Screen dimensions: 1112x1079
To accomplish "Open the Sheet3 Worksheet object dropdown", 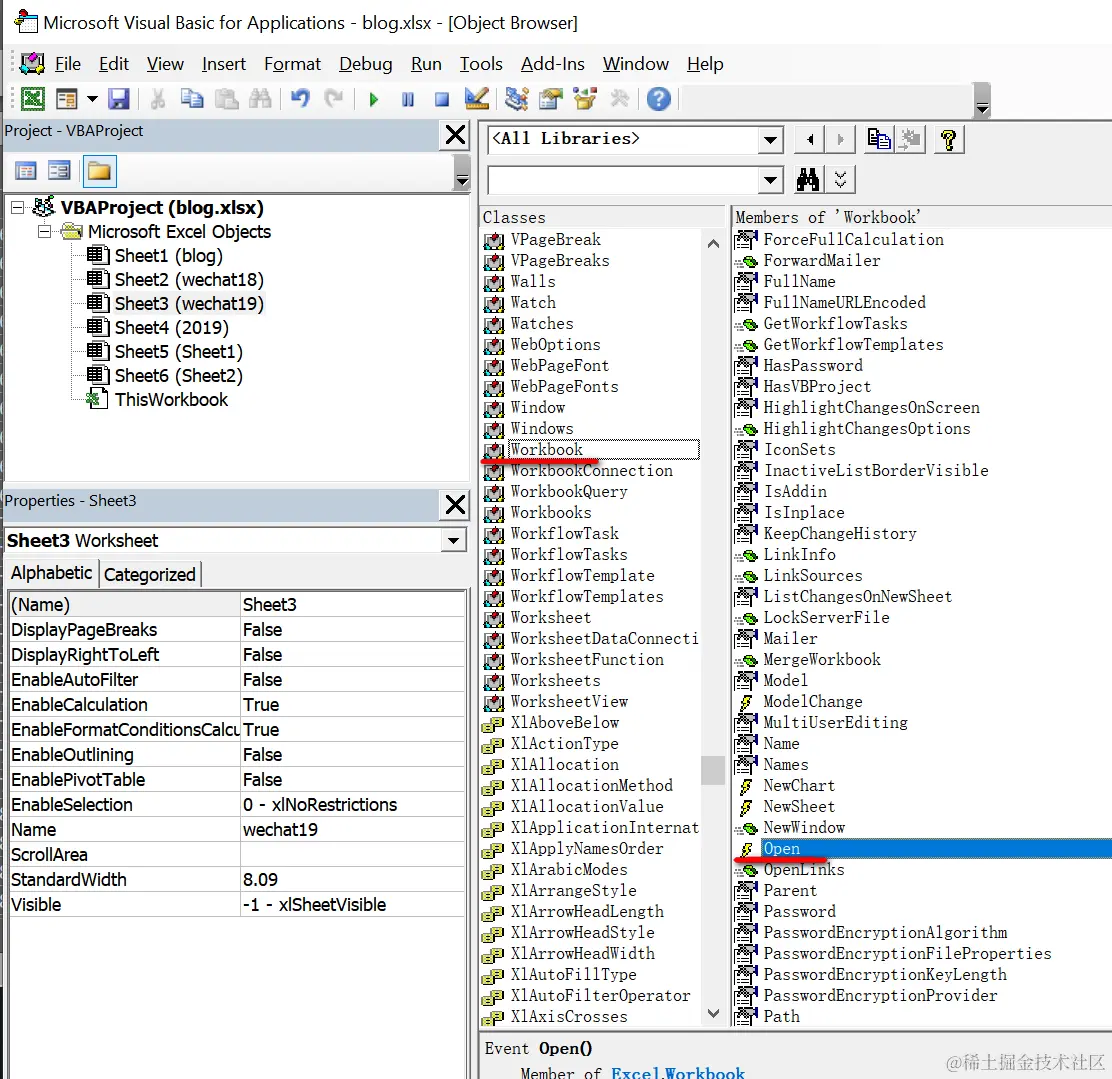I will coord(452,541).
